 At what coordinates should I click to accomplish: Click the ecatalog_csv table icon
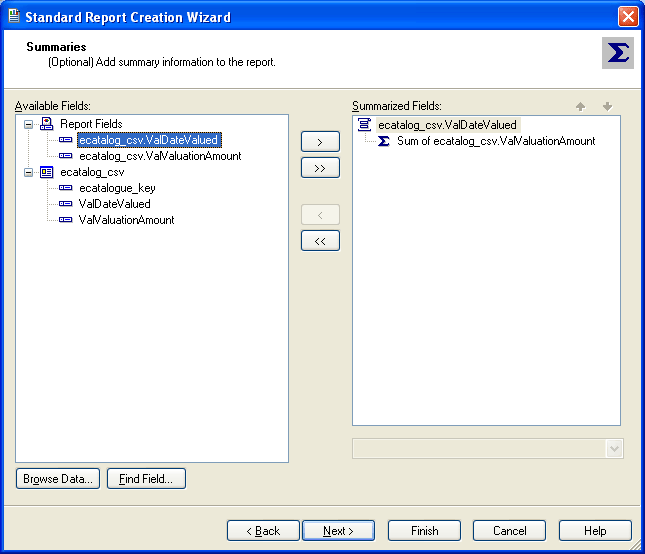coord(46,172)
